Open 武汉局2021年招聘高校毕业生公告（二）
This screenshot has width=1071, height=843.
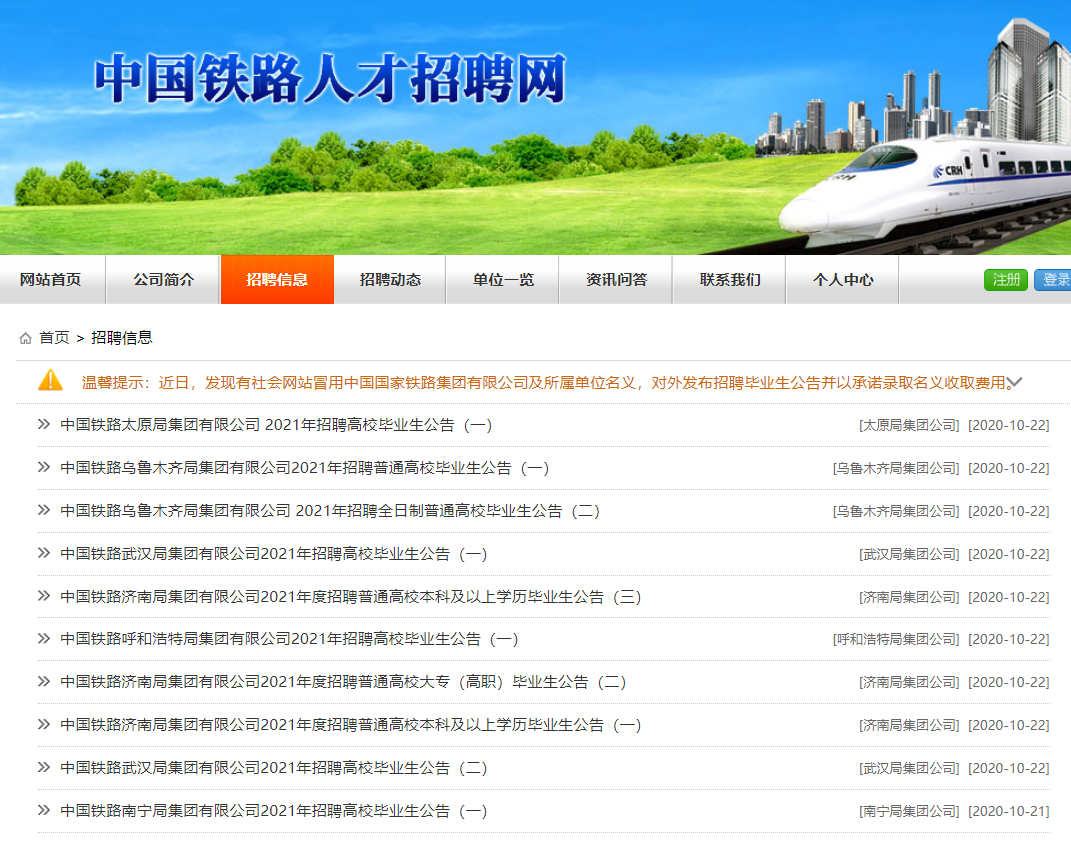tap(274, 768)
